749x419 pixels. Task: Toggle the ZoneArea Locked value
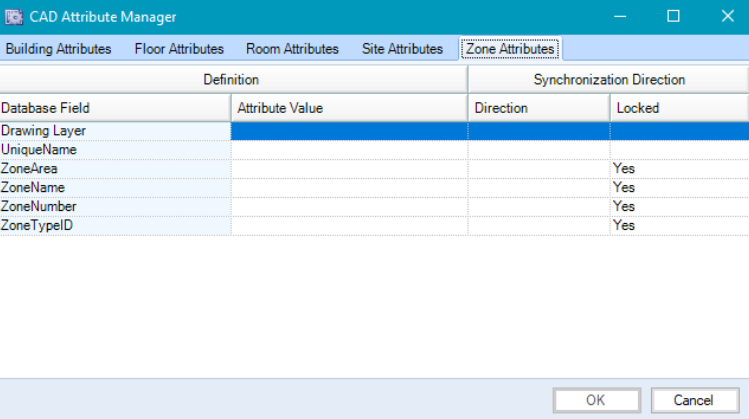tap(678, 169)
